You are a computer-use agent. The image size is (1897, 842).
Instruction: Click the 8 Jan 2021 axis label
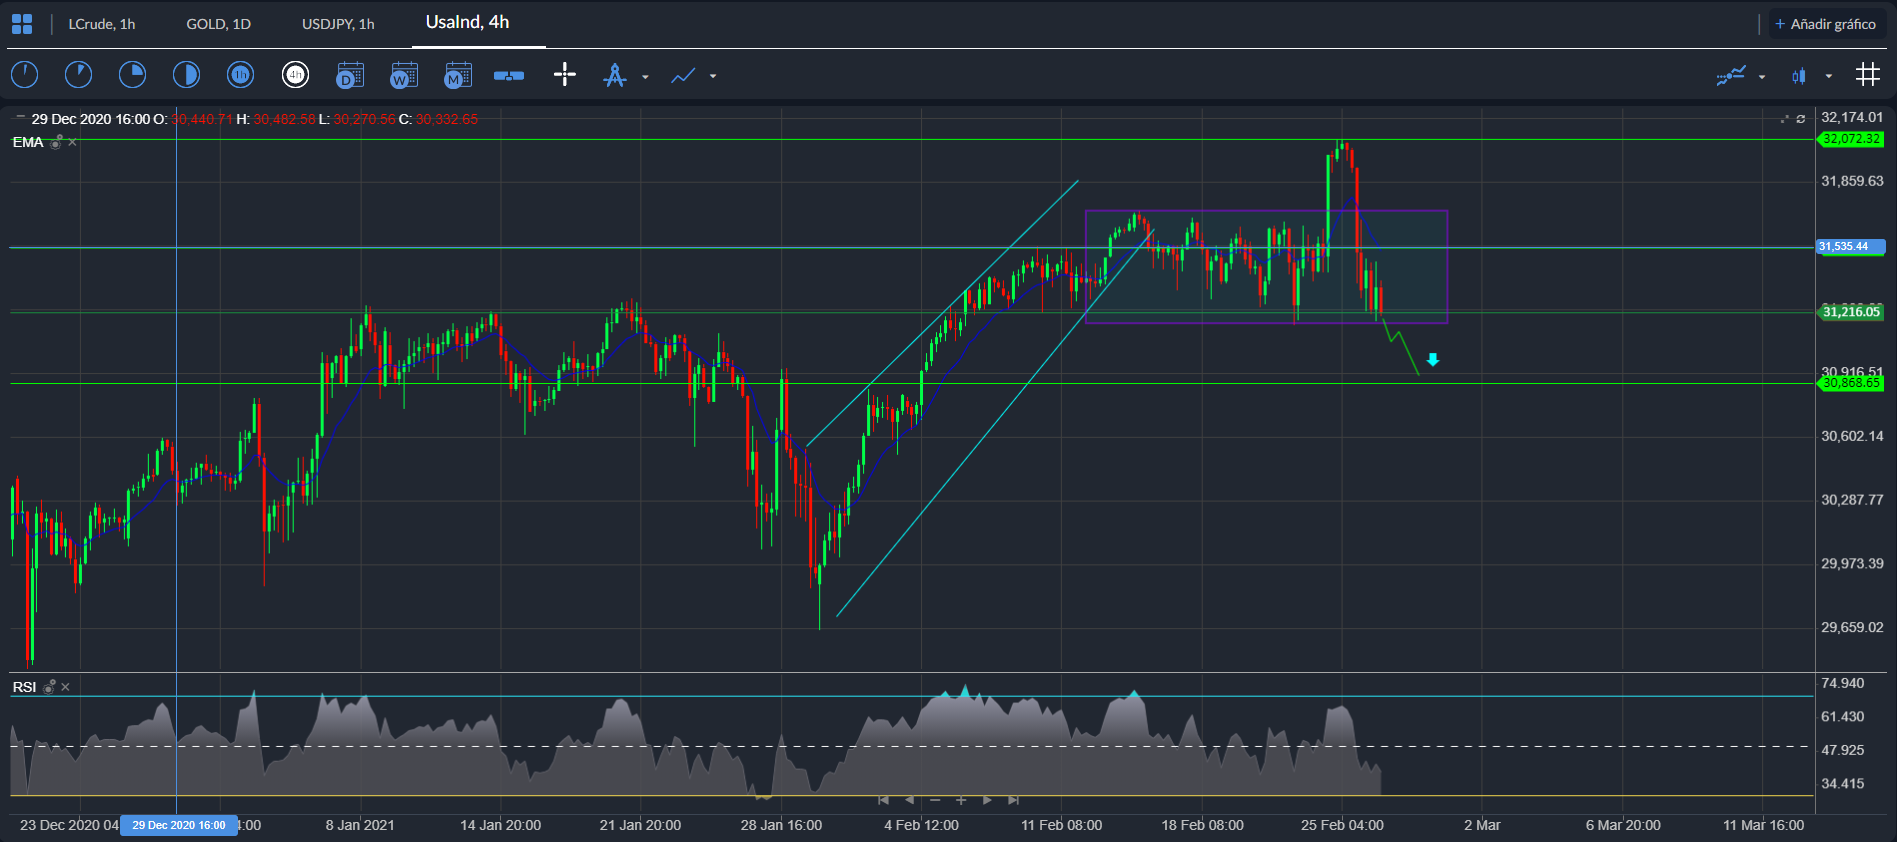coord(360,825)
